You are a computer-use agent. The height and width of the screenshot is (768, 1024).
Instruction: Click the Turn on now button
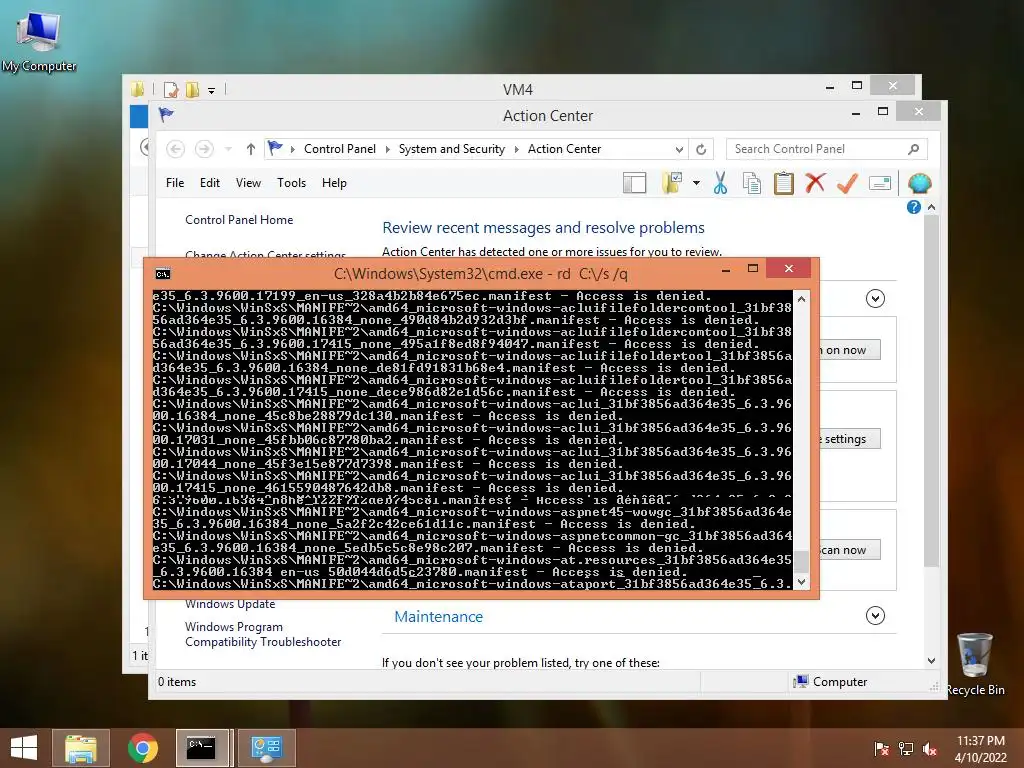tap(850, 350)
